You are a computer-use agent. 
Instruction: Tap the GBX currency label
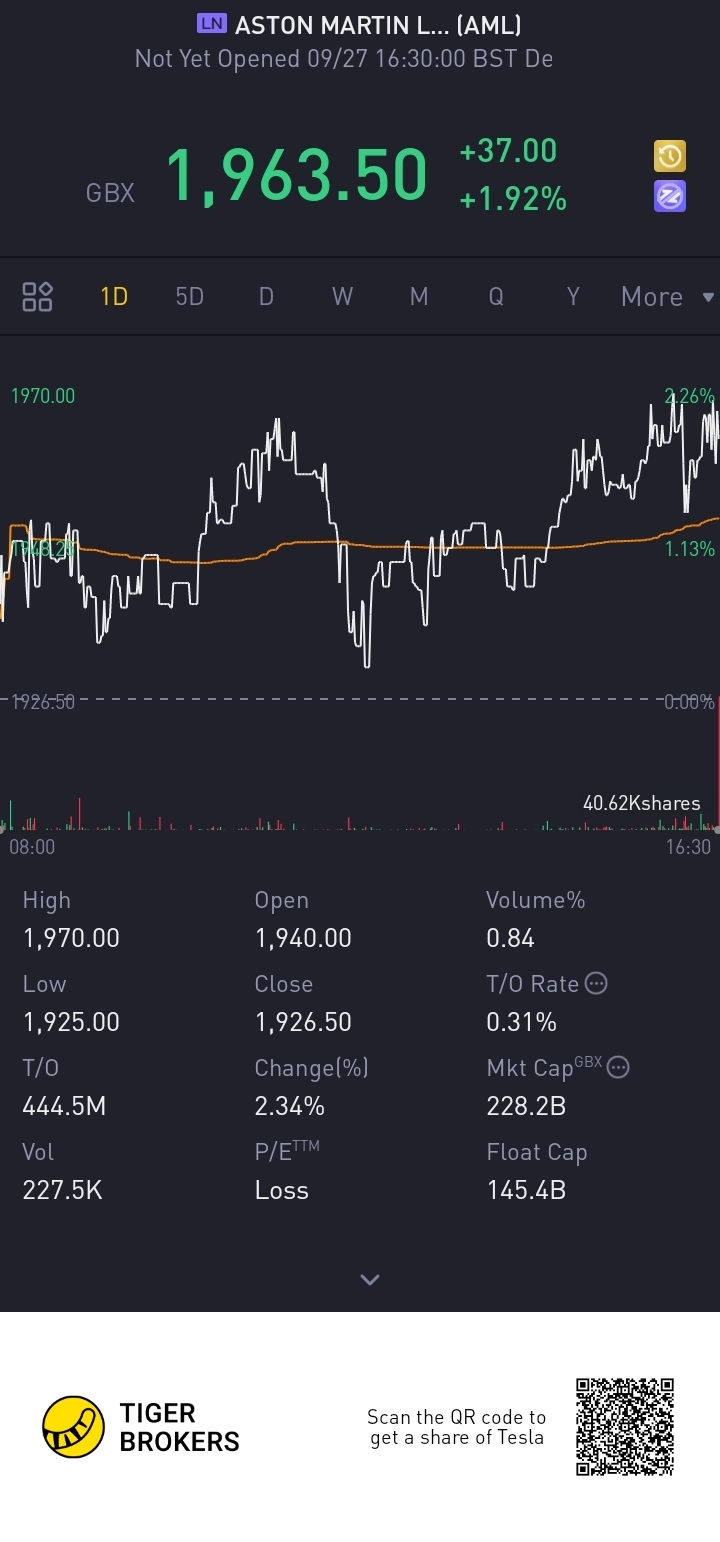coord(110,193)
